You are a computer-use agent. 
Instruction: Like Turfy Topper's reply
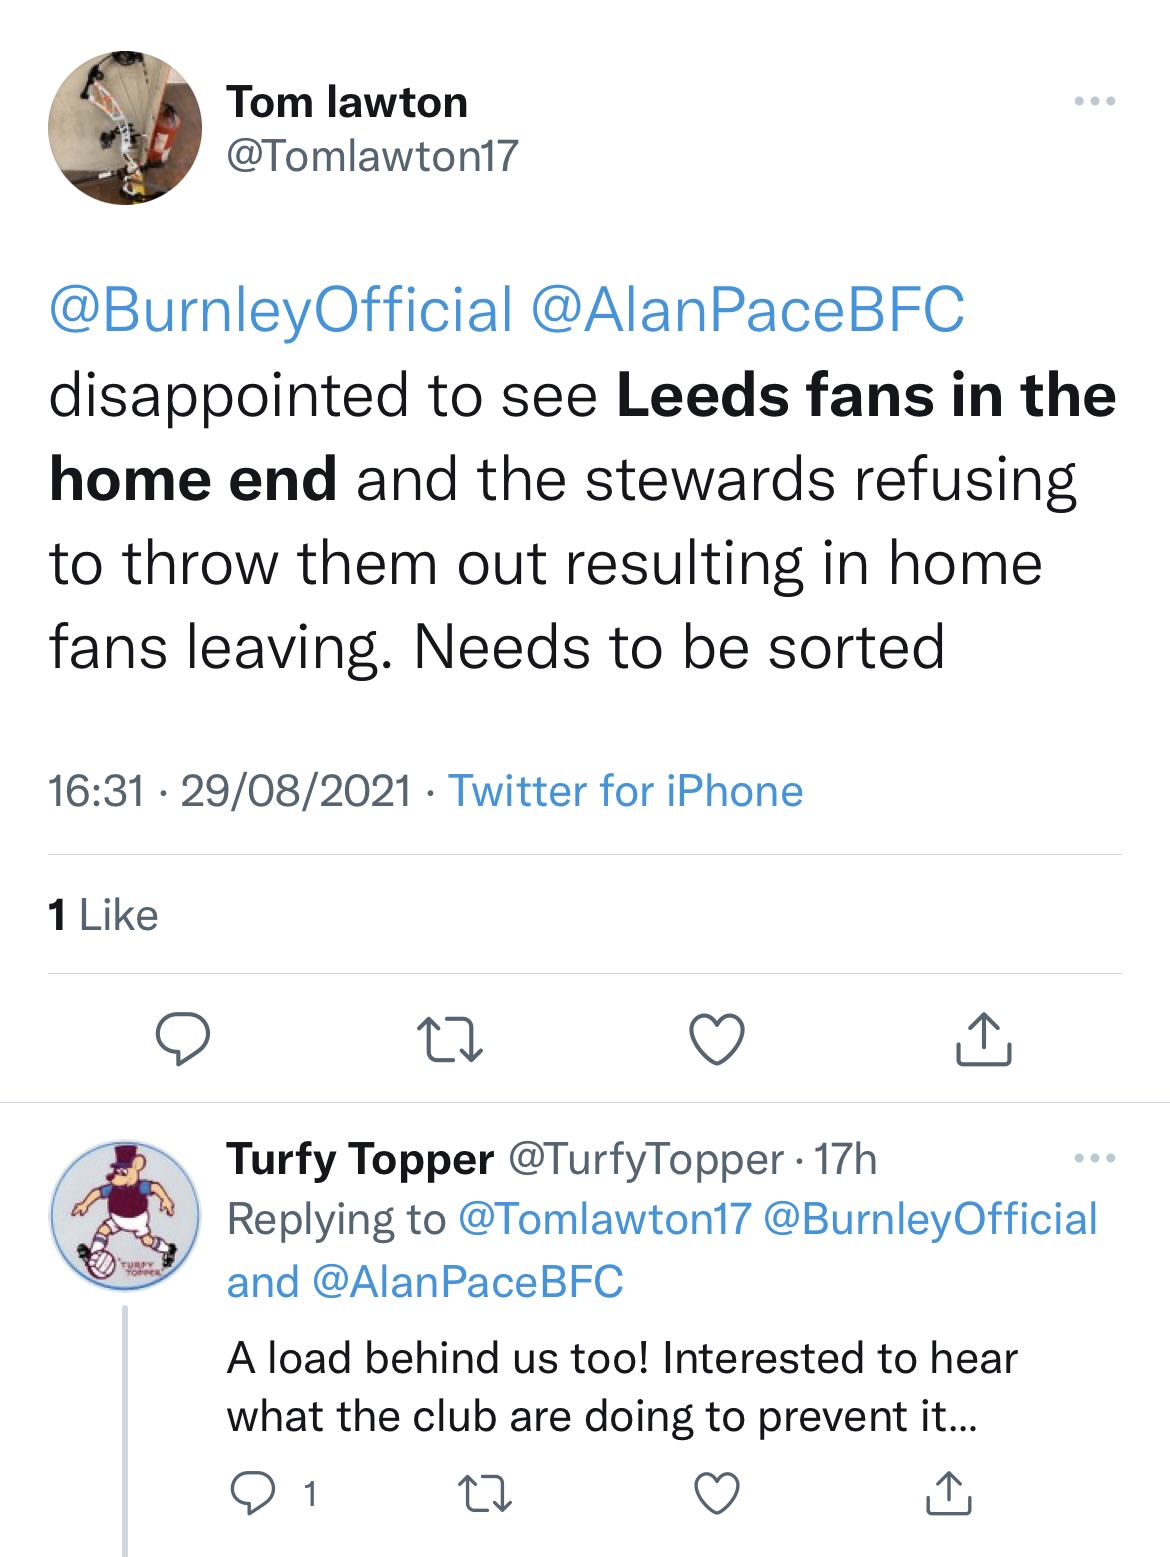coord(717,1493)
